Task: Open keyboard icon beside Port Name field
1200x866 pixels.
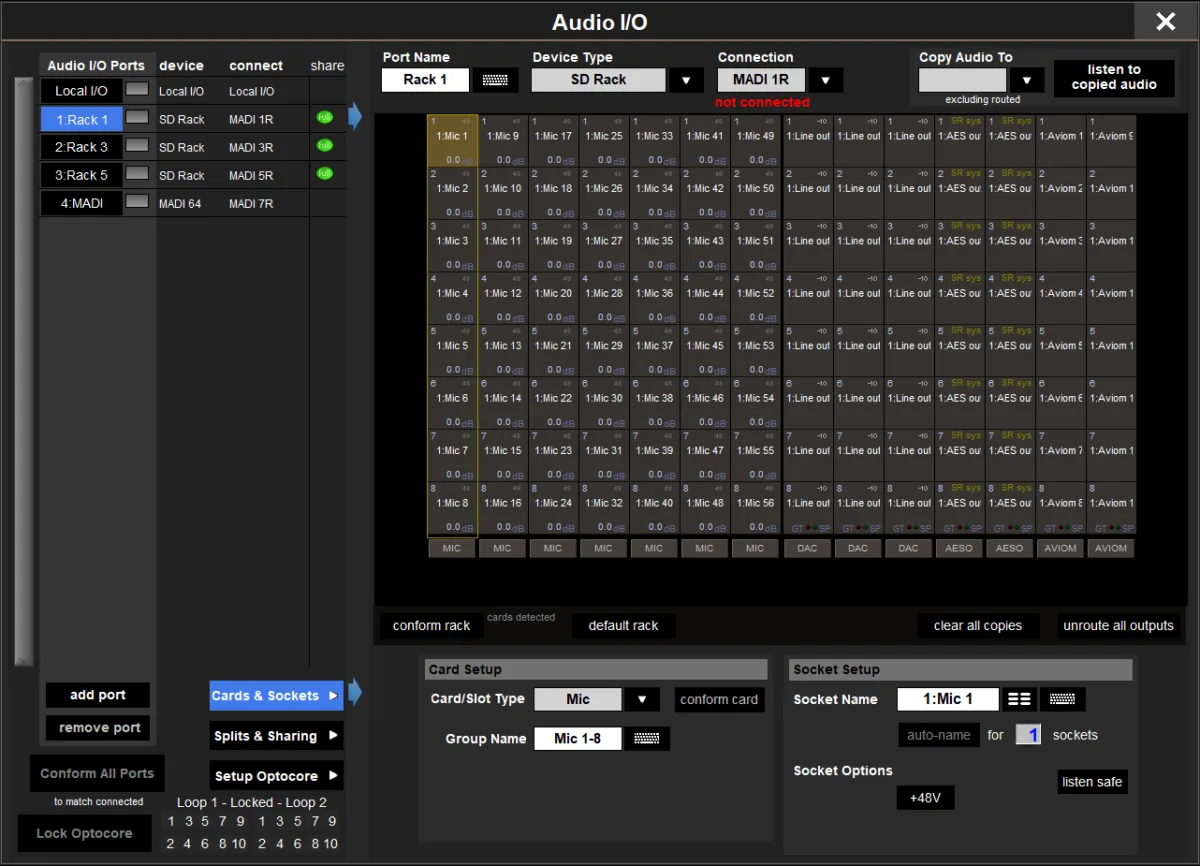Action: (x=495, y=80)
